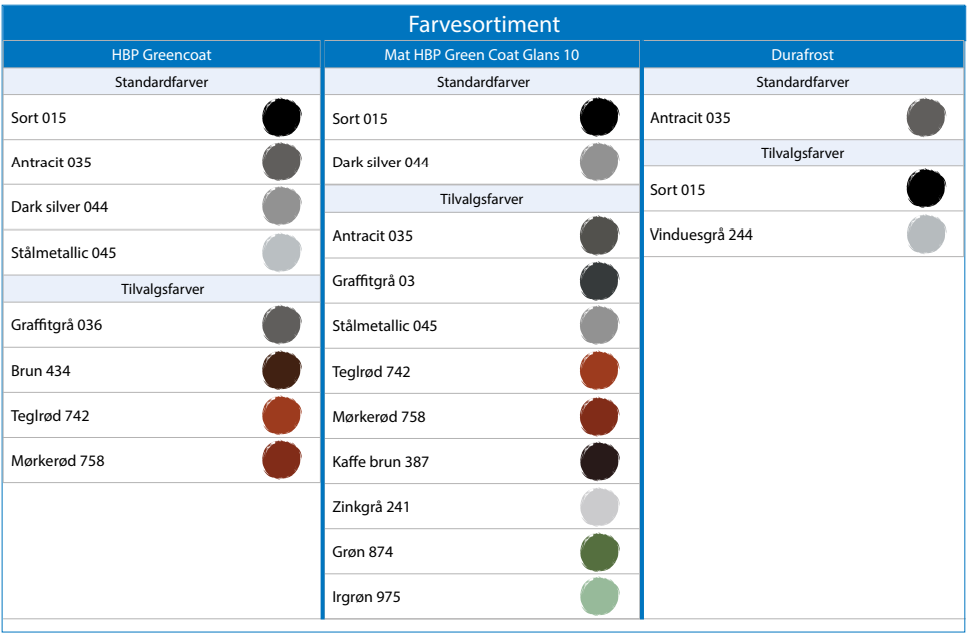Click 'Sort 015' label under Mat HBP Green Coat

tap(360, 118)
